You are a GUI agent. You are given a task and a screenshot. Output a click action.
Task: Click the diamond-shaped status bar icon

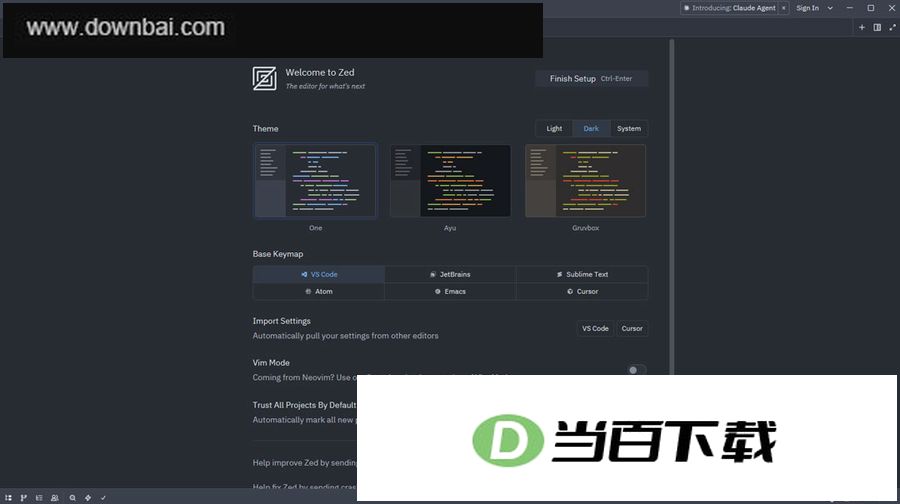coord(88,498)
